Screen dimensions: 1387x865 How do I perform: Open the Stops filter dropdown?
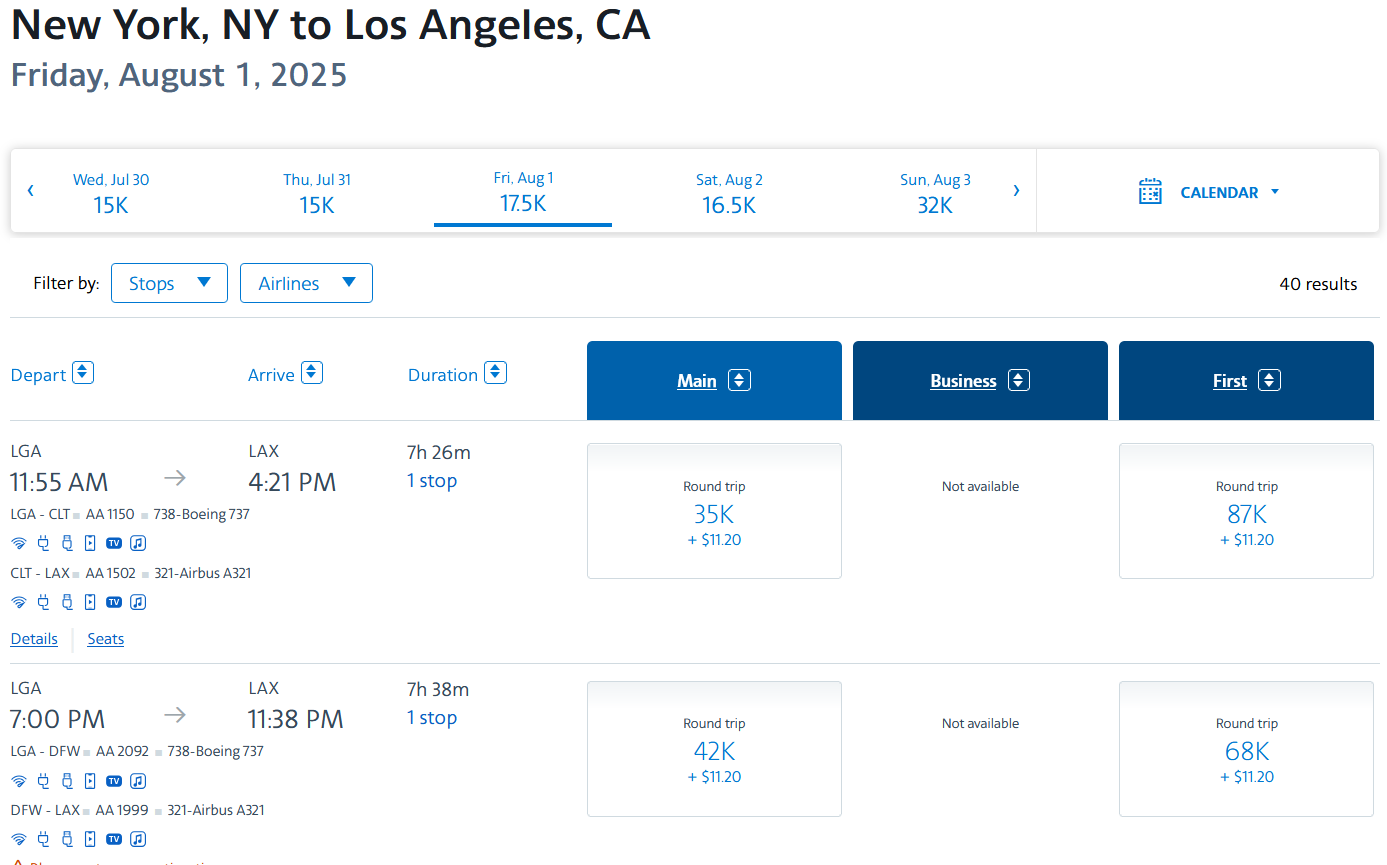point(168,283)
